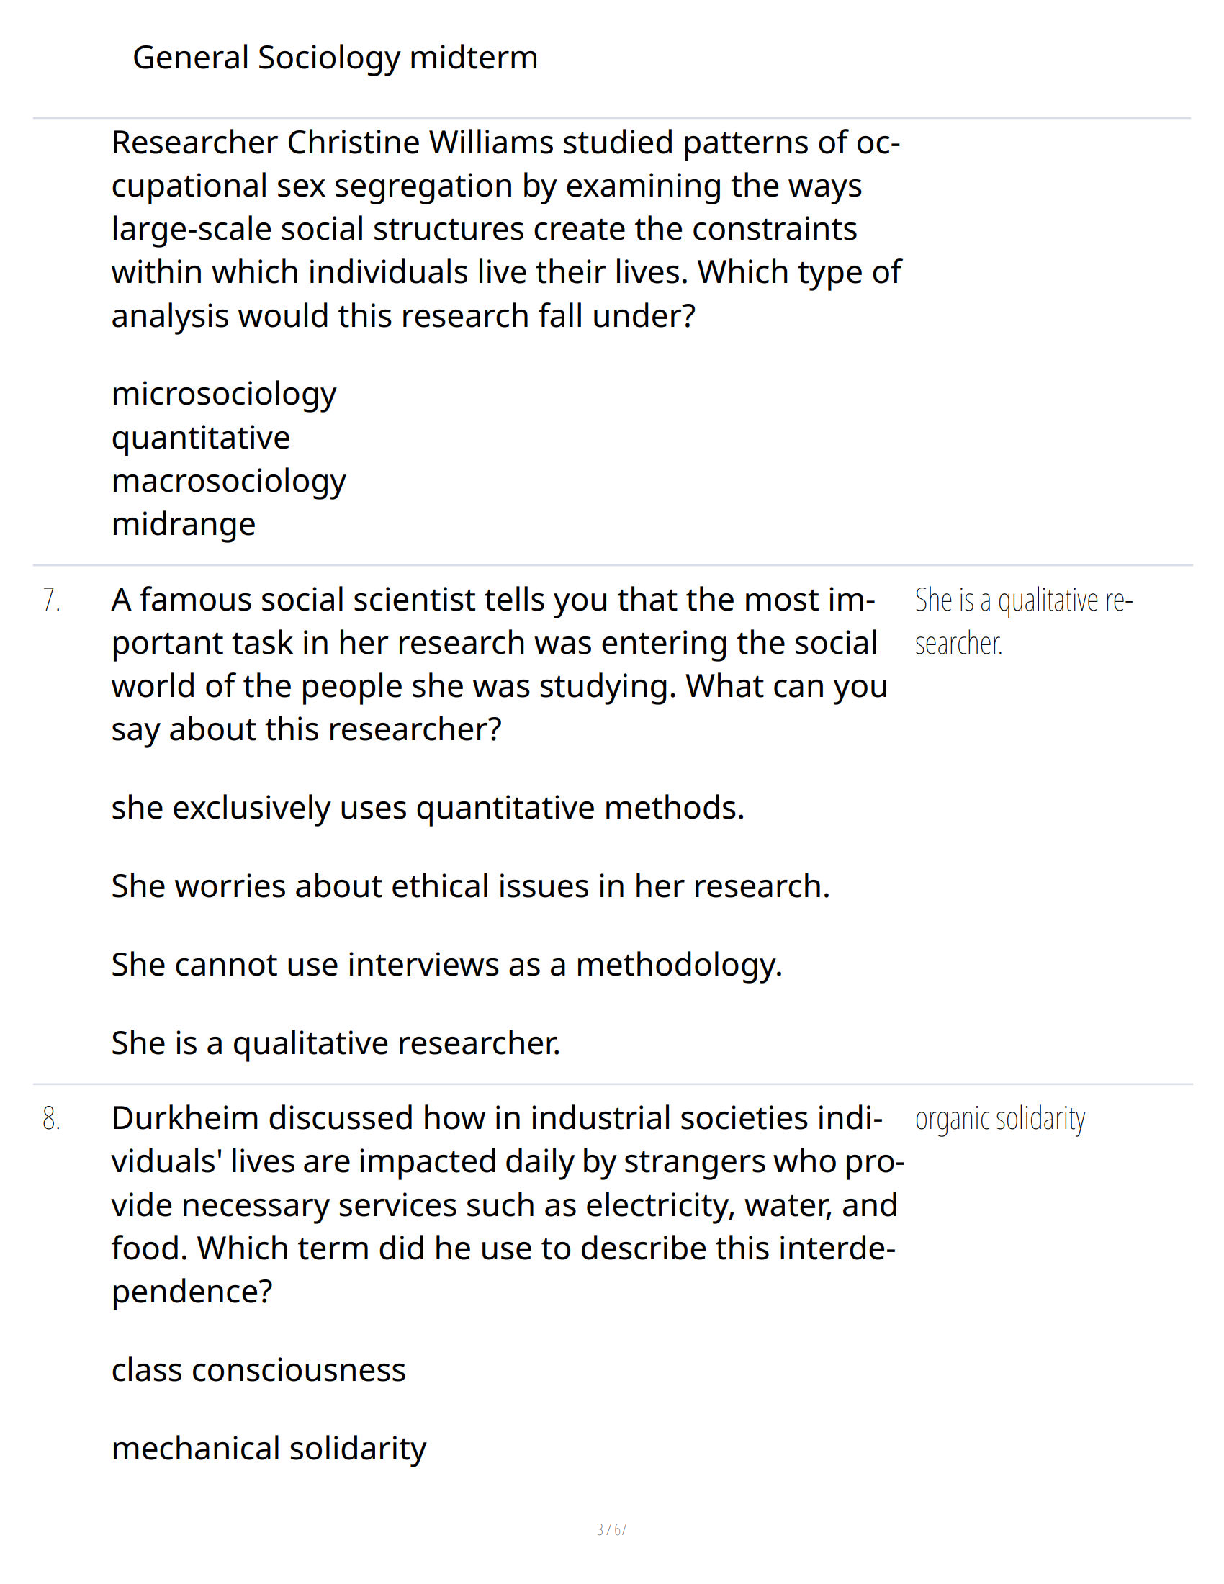Select 'she exclusively uses quantitative methods' option

[428, 808]
